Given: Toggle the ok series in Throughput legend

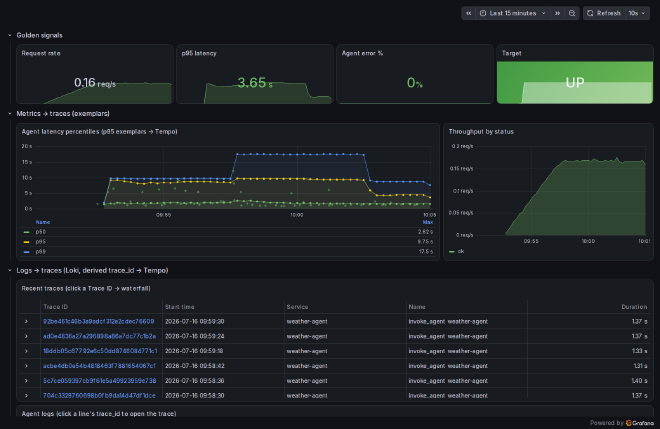Looking at the screenshot, I should [461, 251].
